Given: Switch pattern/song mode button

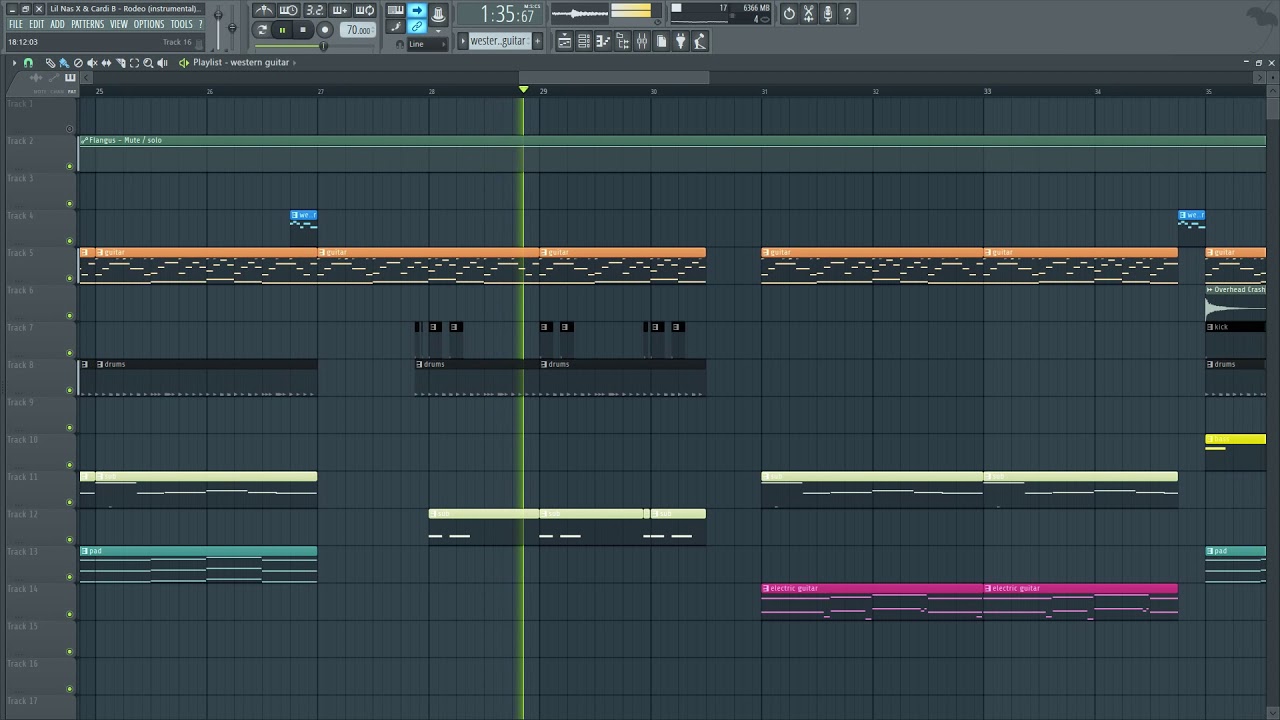Looking at the screenshot, I should pyautogui.click(x=262, y=30).
